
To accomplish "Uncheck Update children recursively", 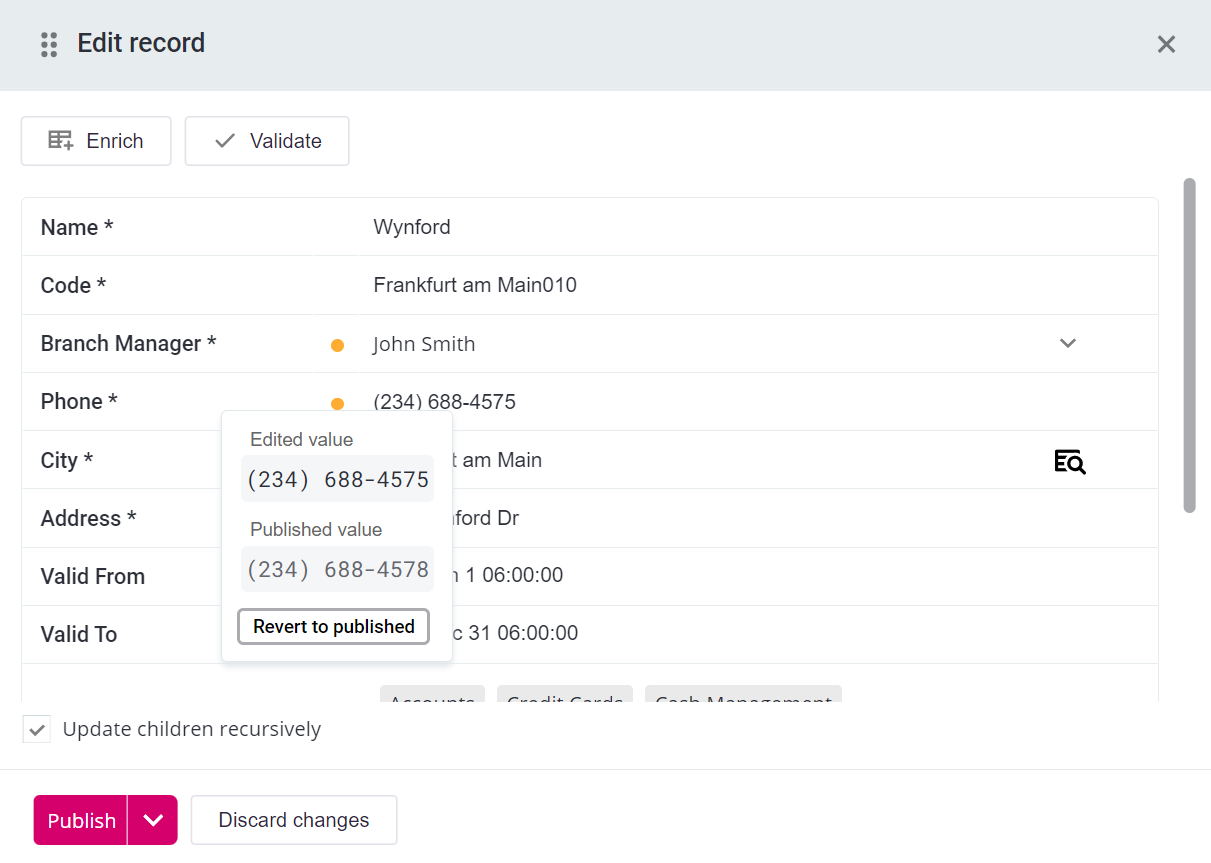I will pyautogui.click(x=37, y=729).
